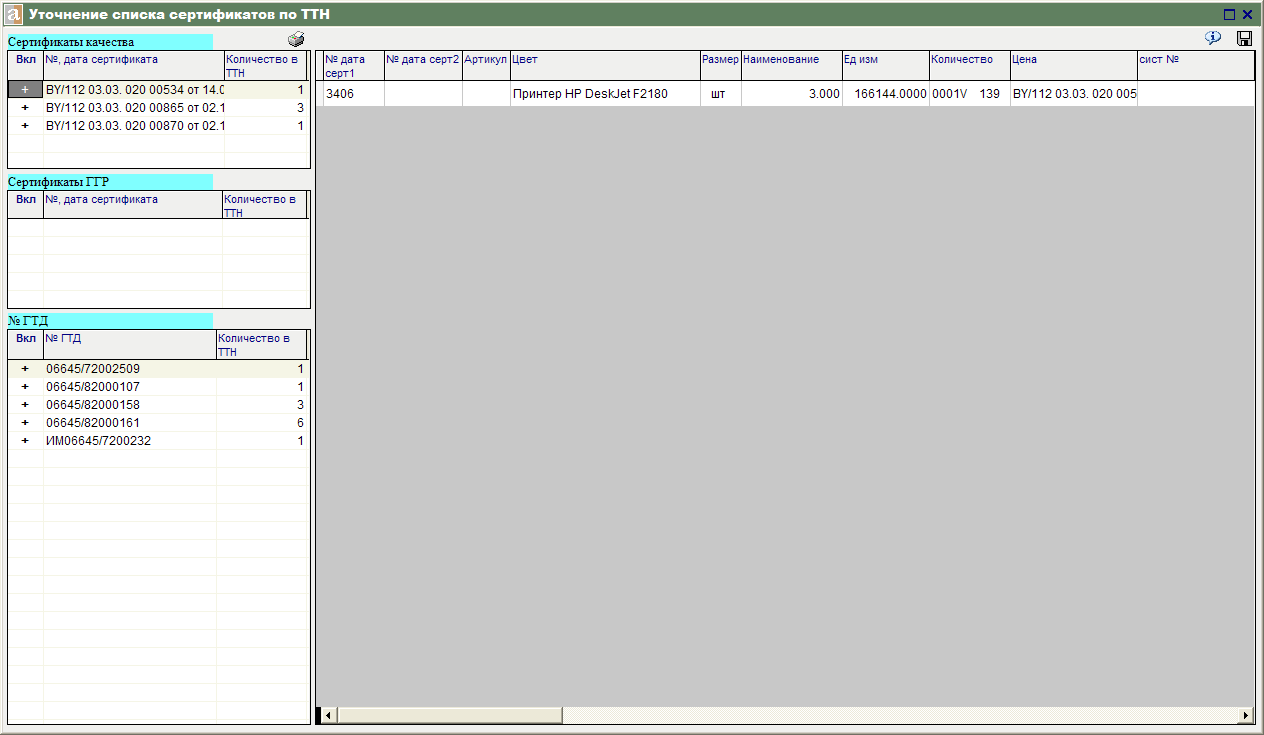Click quantity 6 for ГТД 06645/82000161

[262, 423]
